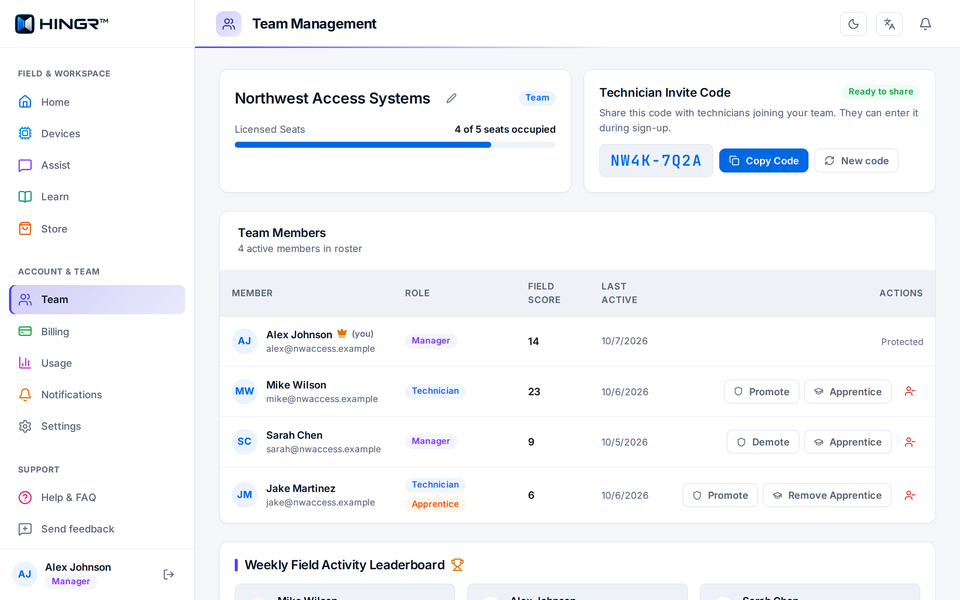Click the Team badge on team card
The width and height of the screenshot is (960, 600).
pyautogui.click(x=537, y=97)
